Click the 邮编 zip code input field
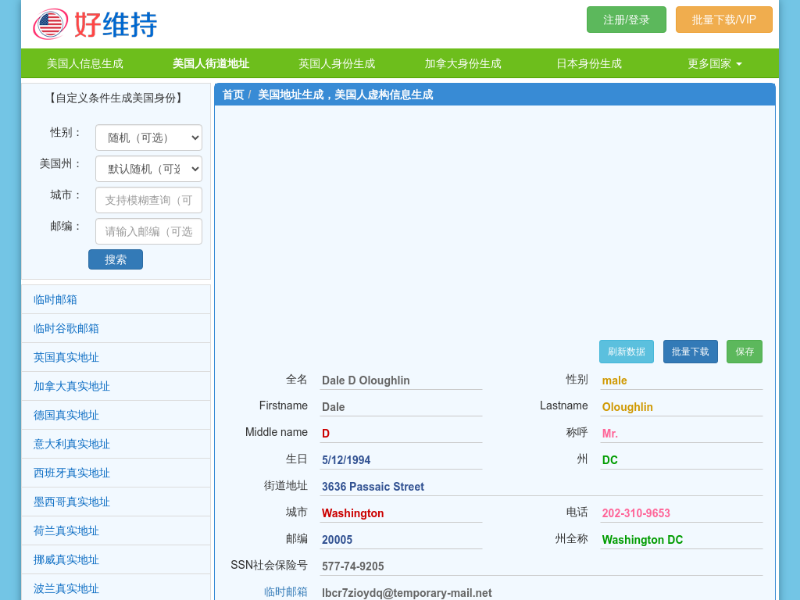The width and height of the screenshot is (800, 600). 148,231
